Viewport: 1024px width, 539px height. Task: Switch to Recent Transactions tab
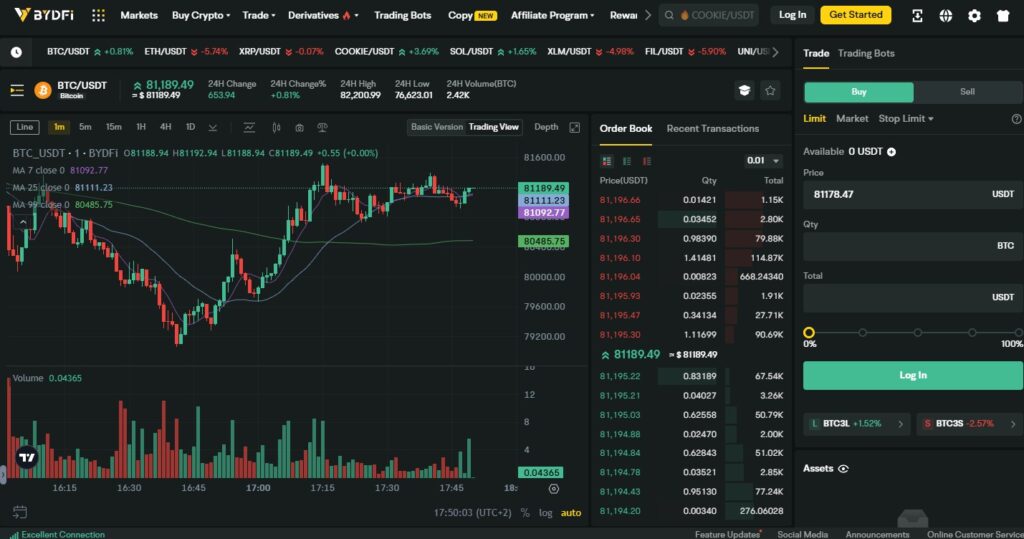click(712, 129)
